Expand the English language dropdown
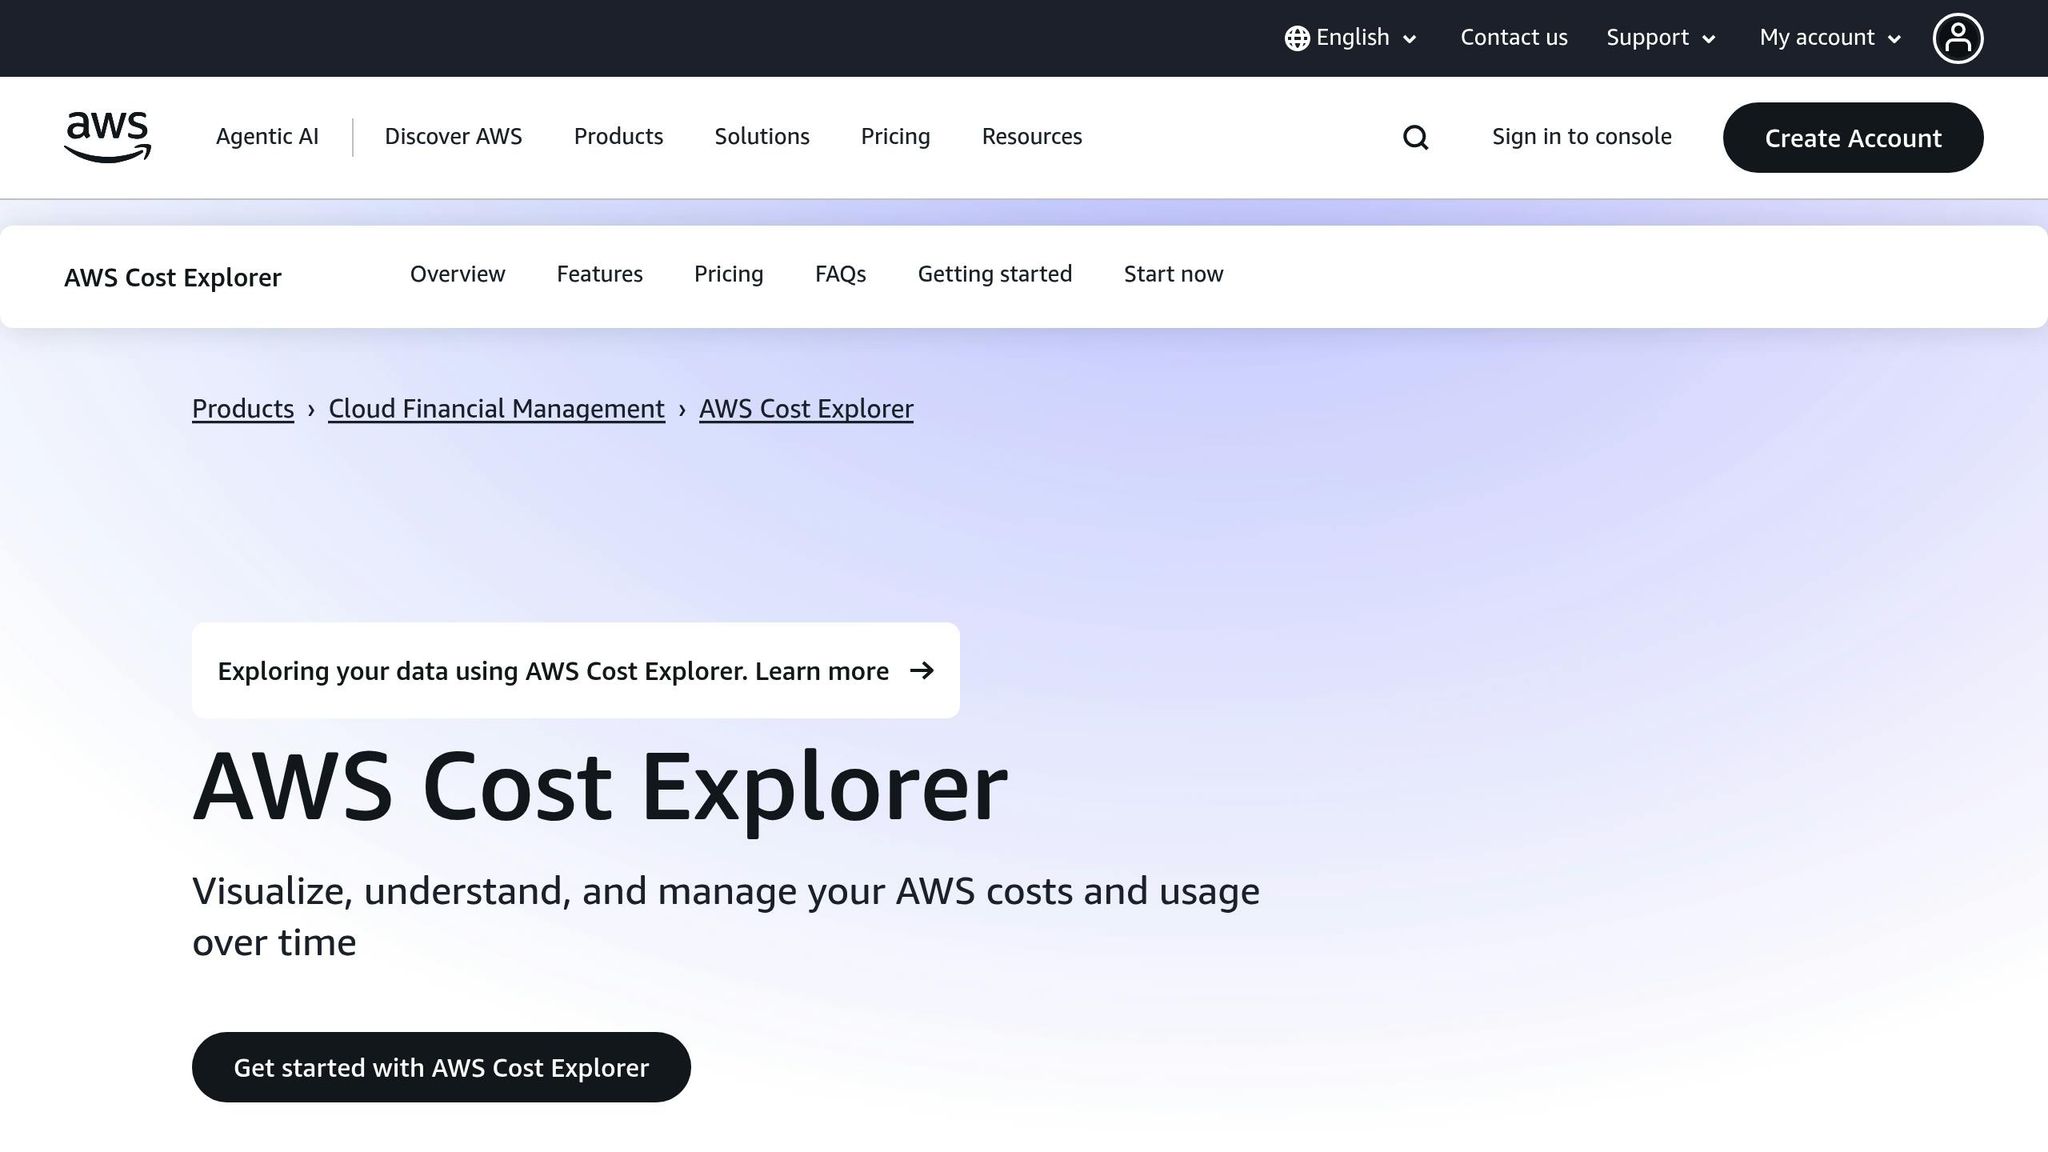Image resolution: width=2048 pixels, height=1152 pixels. point(1352,37)
